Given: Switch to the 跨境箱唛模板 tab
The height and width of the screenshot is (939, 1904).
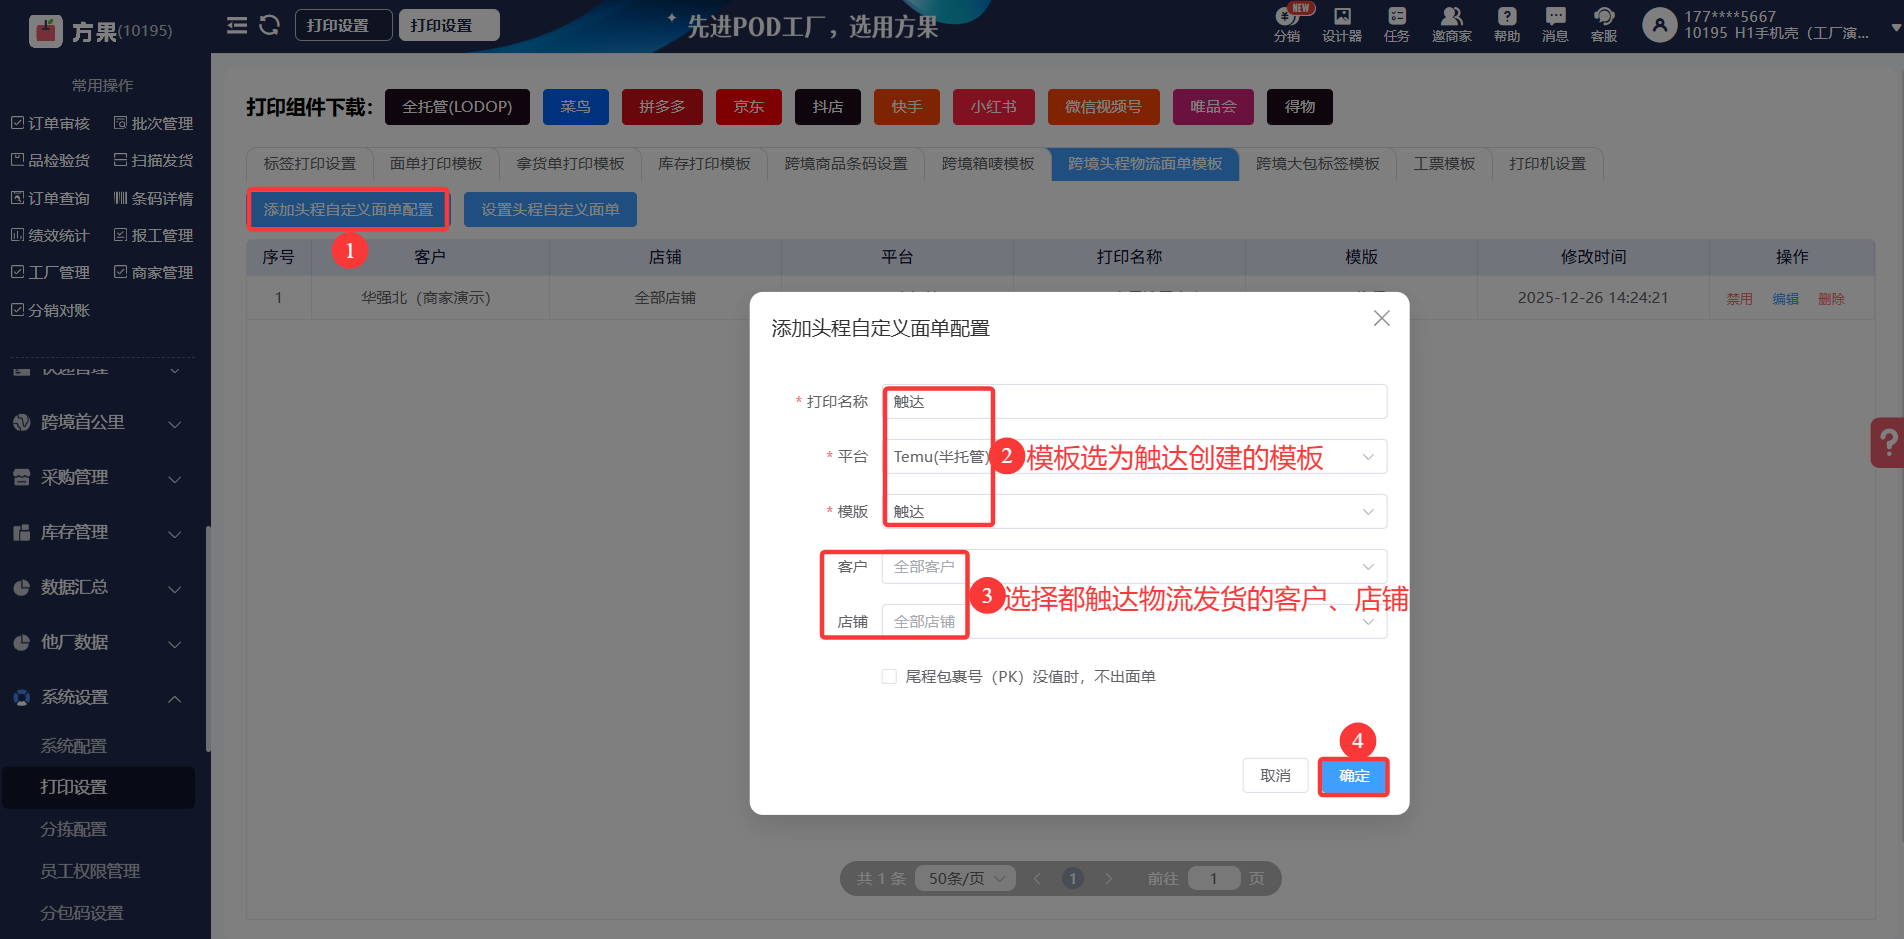Looking at the screenshot, I should click(988, 164).
